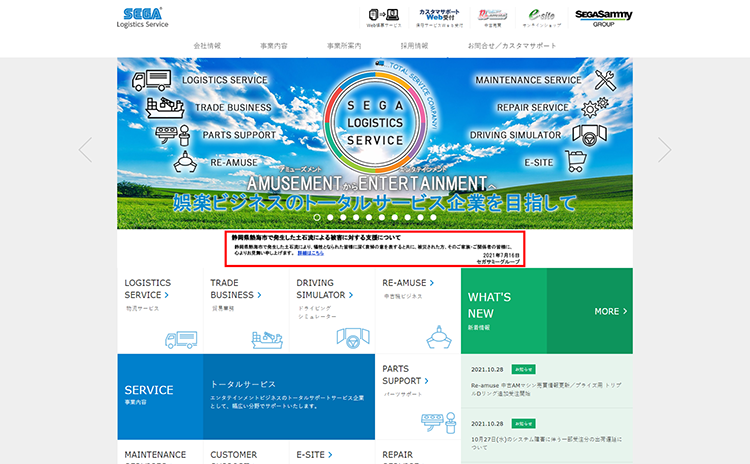750x464 pixels.
Task: Click the cargo ship icon under Trade Business
Action: (267, 339)
